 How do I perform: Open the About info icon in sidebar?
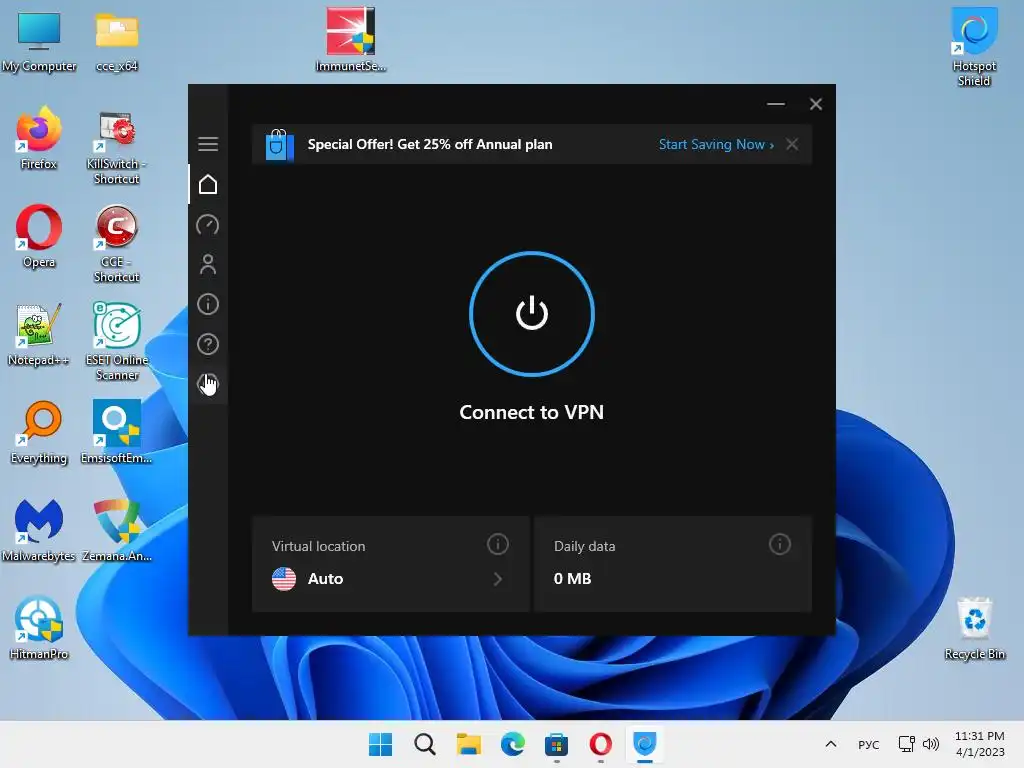[x=208, y=304]
